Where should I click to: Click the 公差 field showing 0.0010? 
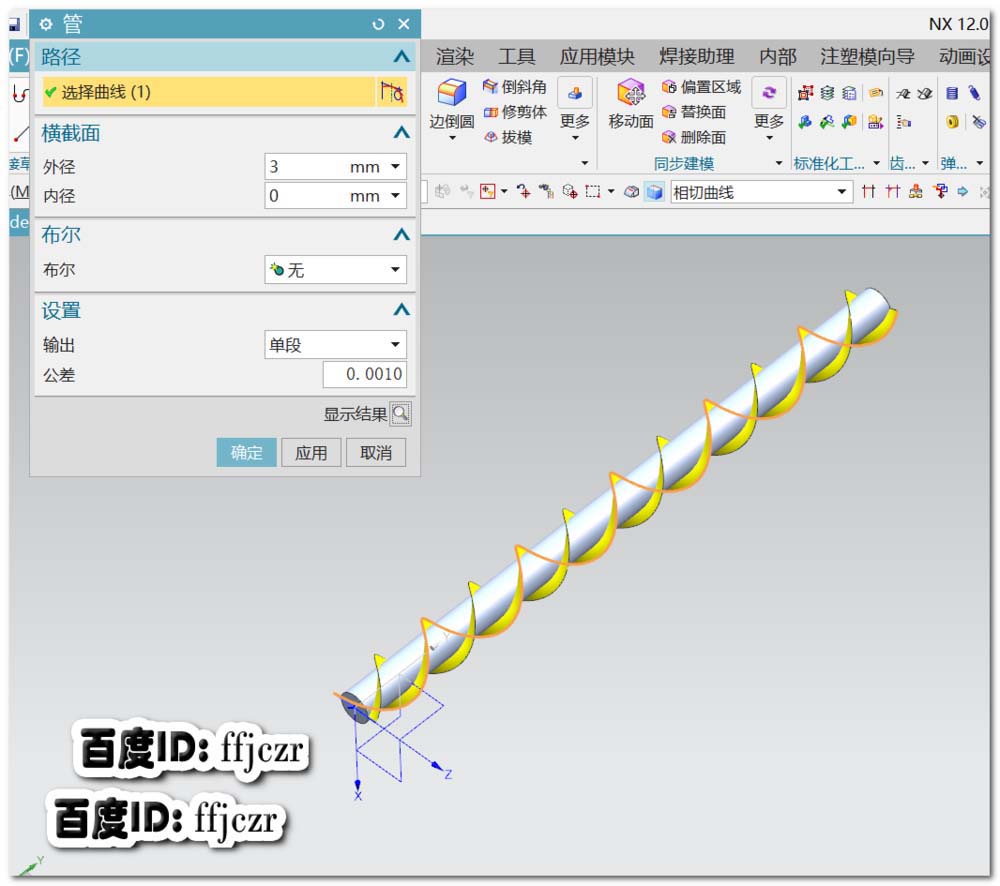(365, 374)
